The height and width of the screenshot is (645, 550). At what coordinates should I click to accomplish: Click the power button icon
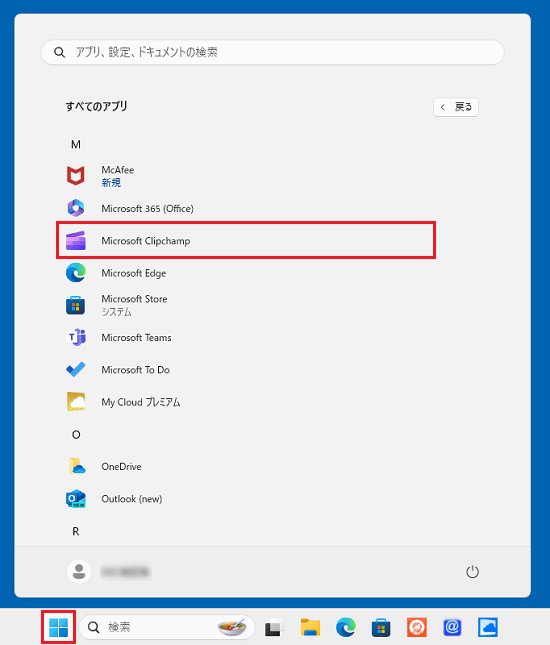pos(472,572)
